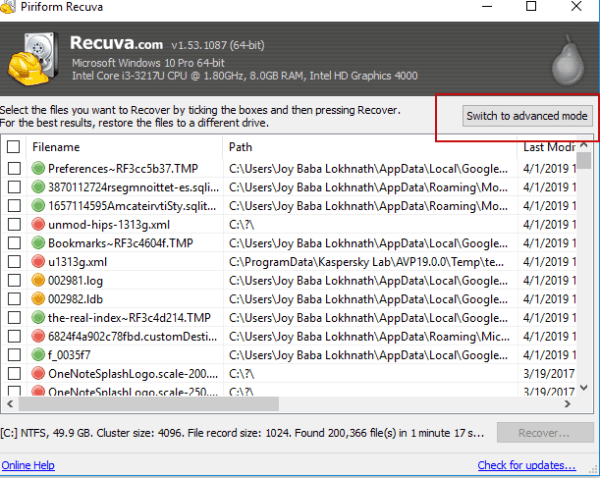Click green status dot for 3870112724rsegmnoittet-es.sqli
This screenshot has height=478, width=600.
(38, 187)
